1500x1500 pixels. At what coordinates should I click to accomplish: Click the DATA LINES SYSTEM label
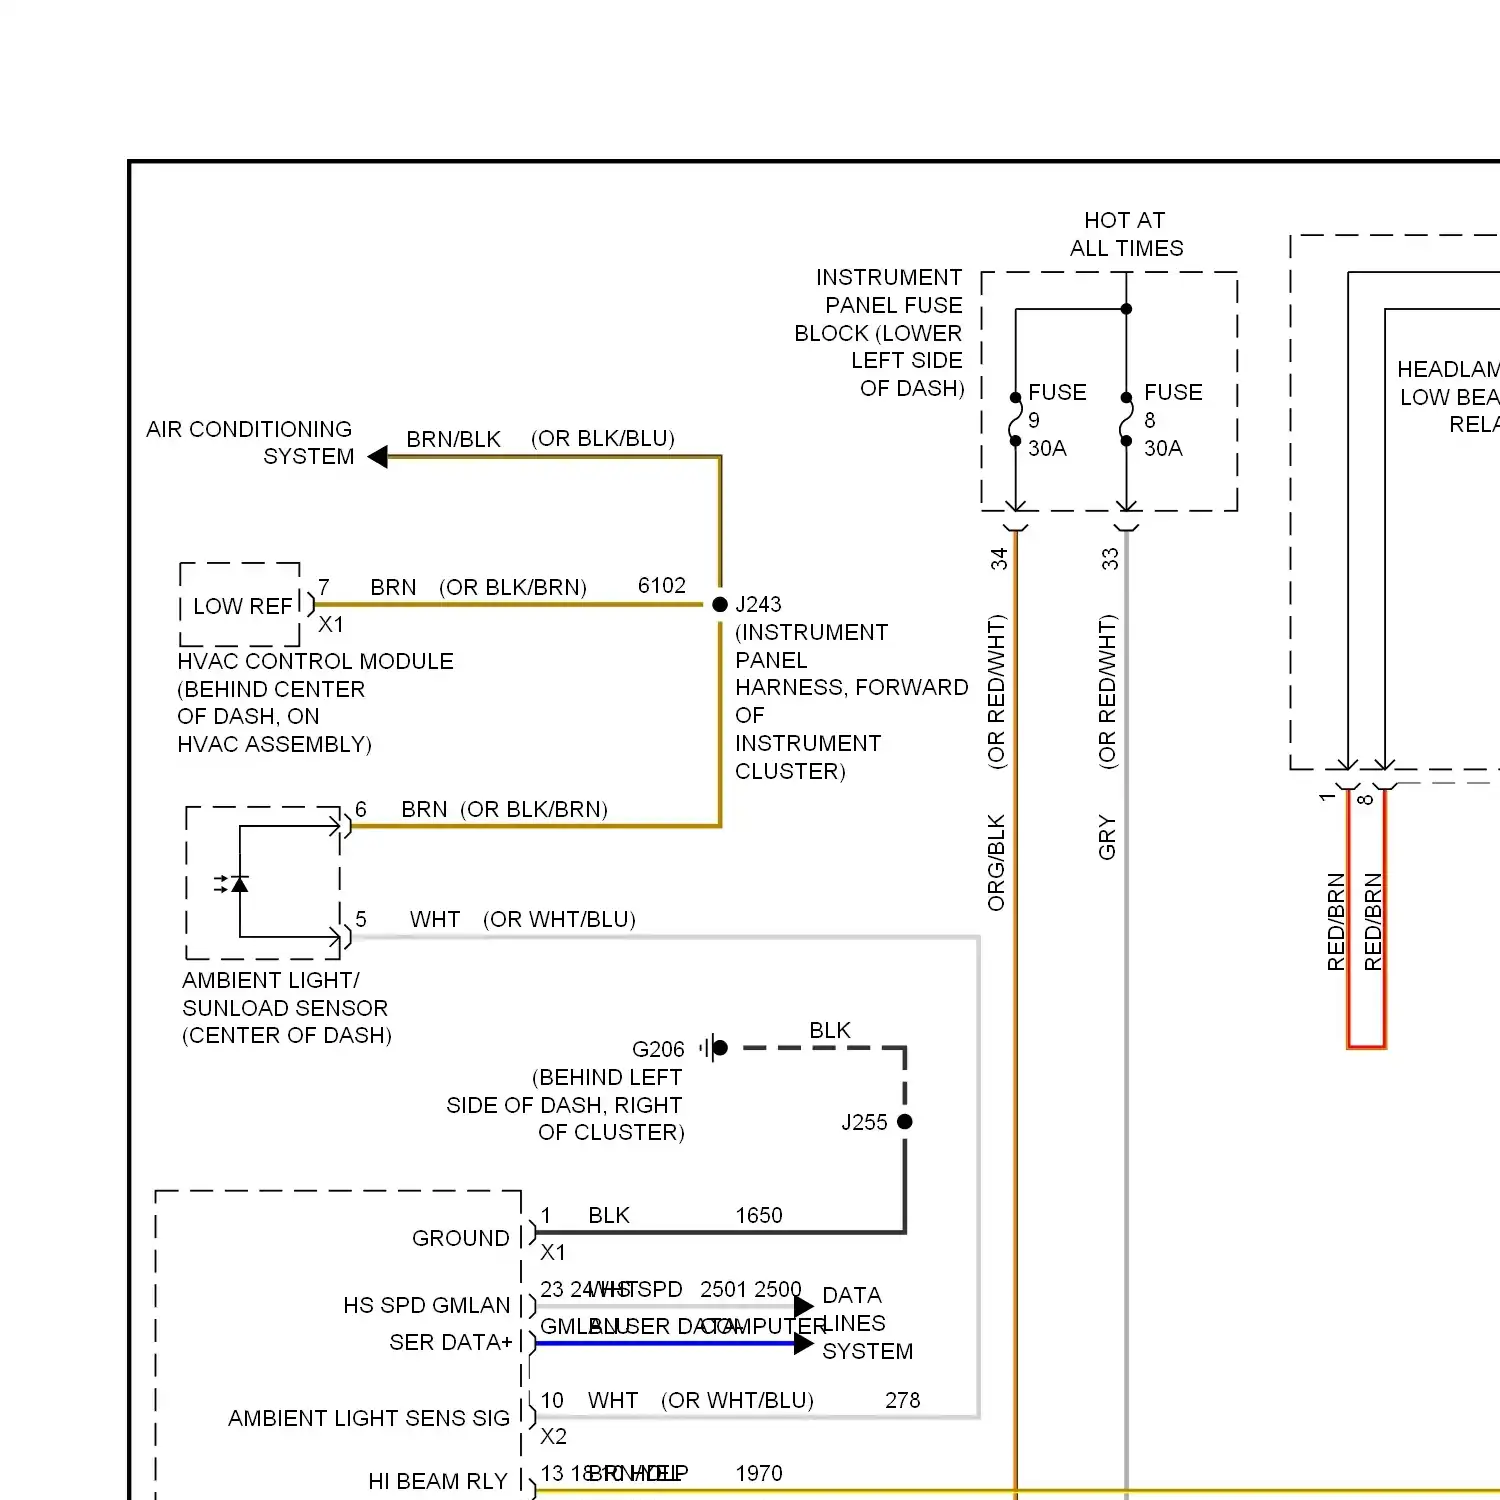pos(868,1323)
